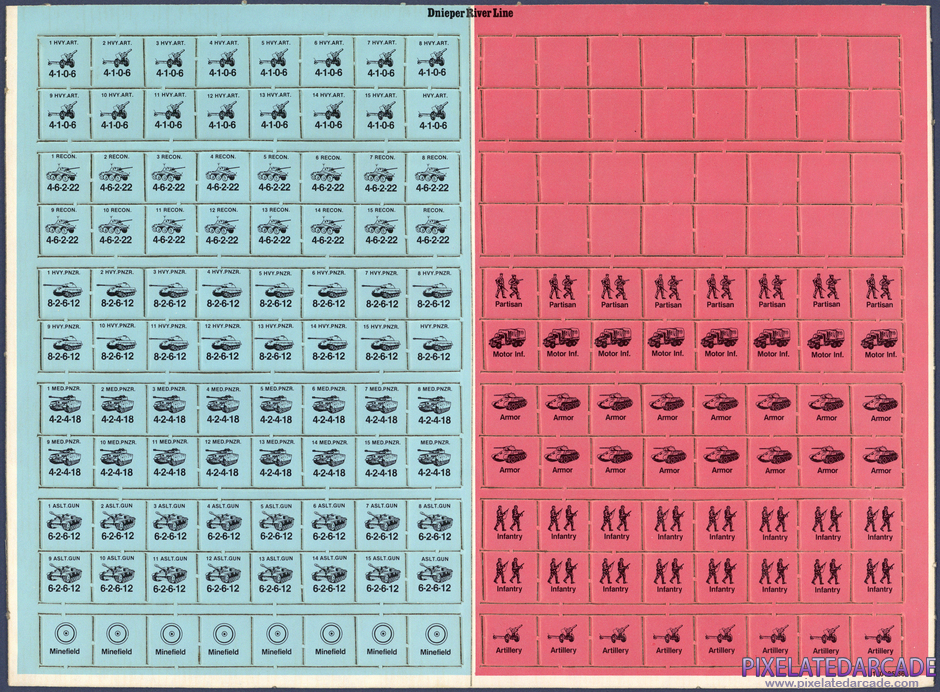The width and height of the screenshot is (940, 692).
Task: Select the 1 ASLT.GUN counter
Action: [x=64, y=524]
